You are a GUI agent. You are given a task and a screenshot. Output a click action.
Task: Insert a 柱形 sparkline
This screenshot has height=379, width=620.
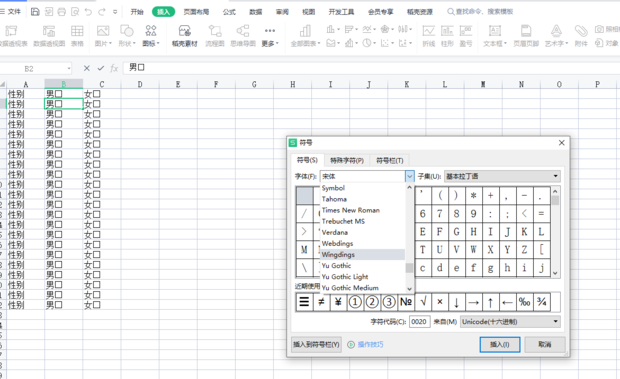[x=447, y=36]
